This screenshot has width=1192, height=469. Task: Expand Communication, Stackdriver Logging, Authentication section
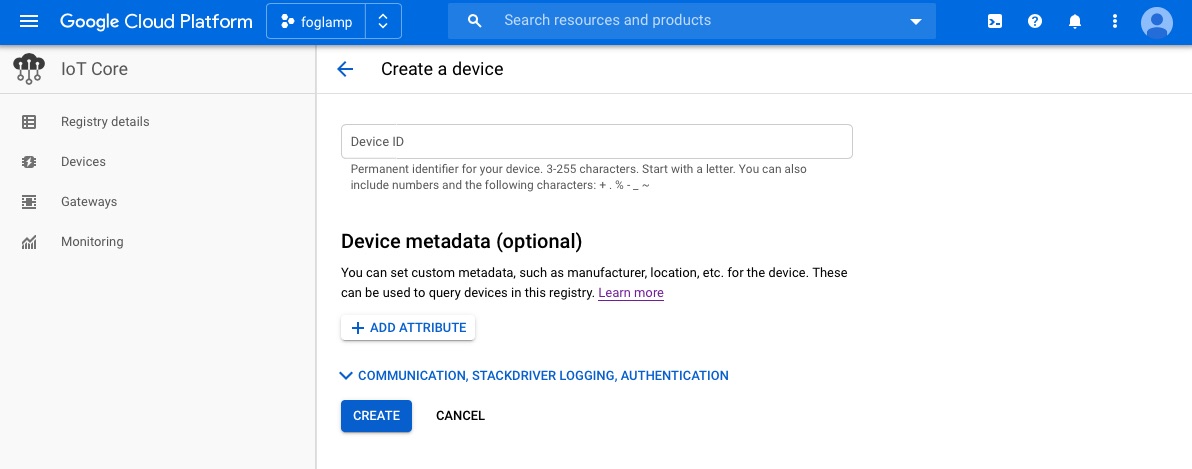(x=534, y=376)
